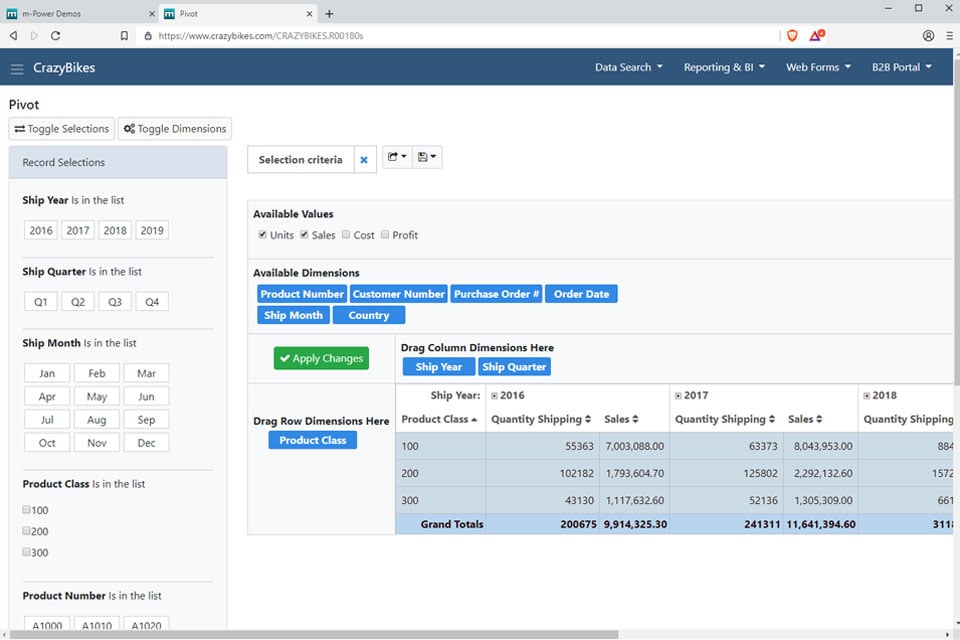Open the Reporting & BI menu

[724, 67]
